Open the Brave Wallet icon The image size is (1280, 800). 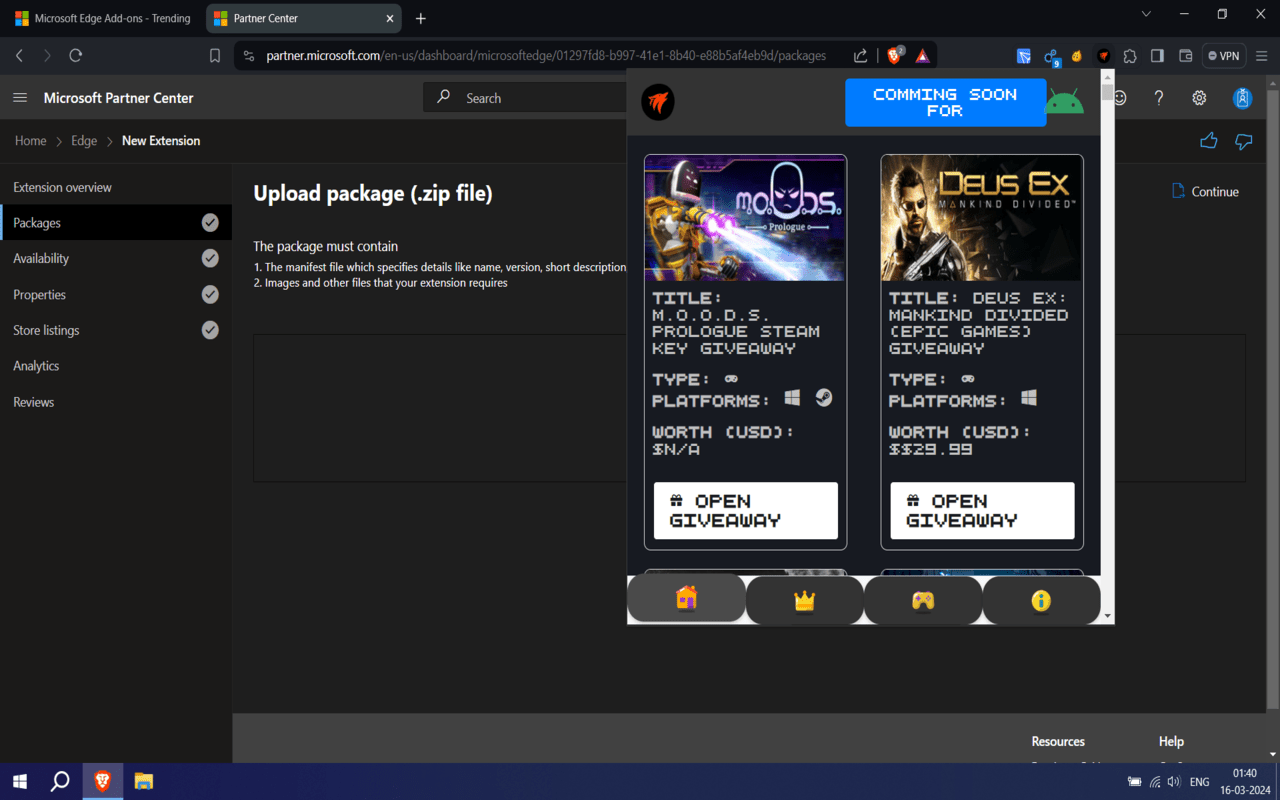pyautogui.click(x=1185, y=56)
